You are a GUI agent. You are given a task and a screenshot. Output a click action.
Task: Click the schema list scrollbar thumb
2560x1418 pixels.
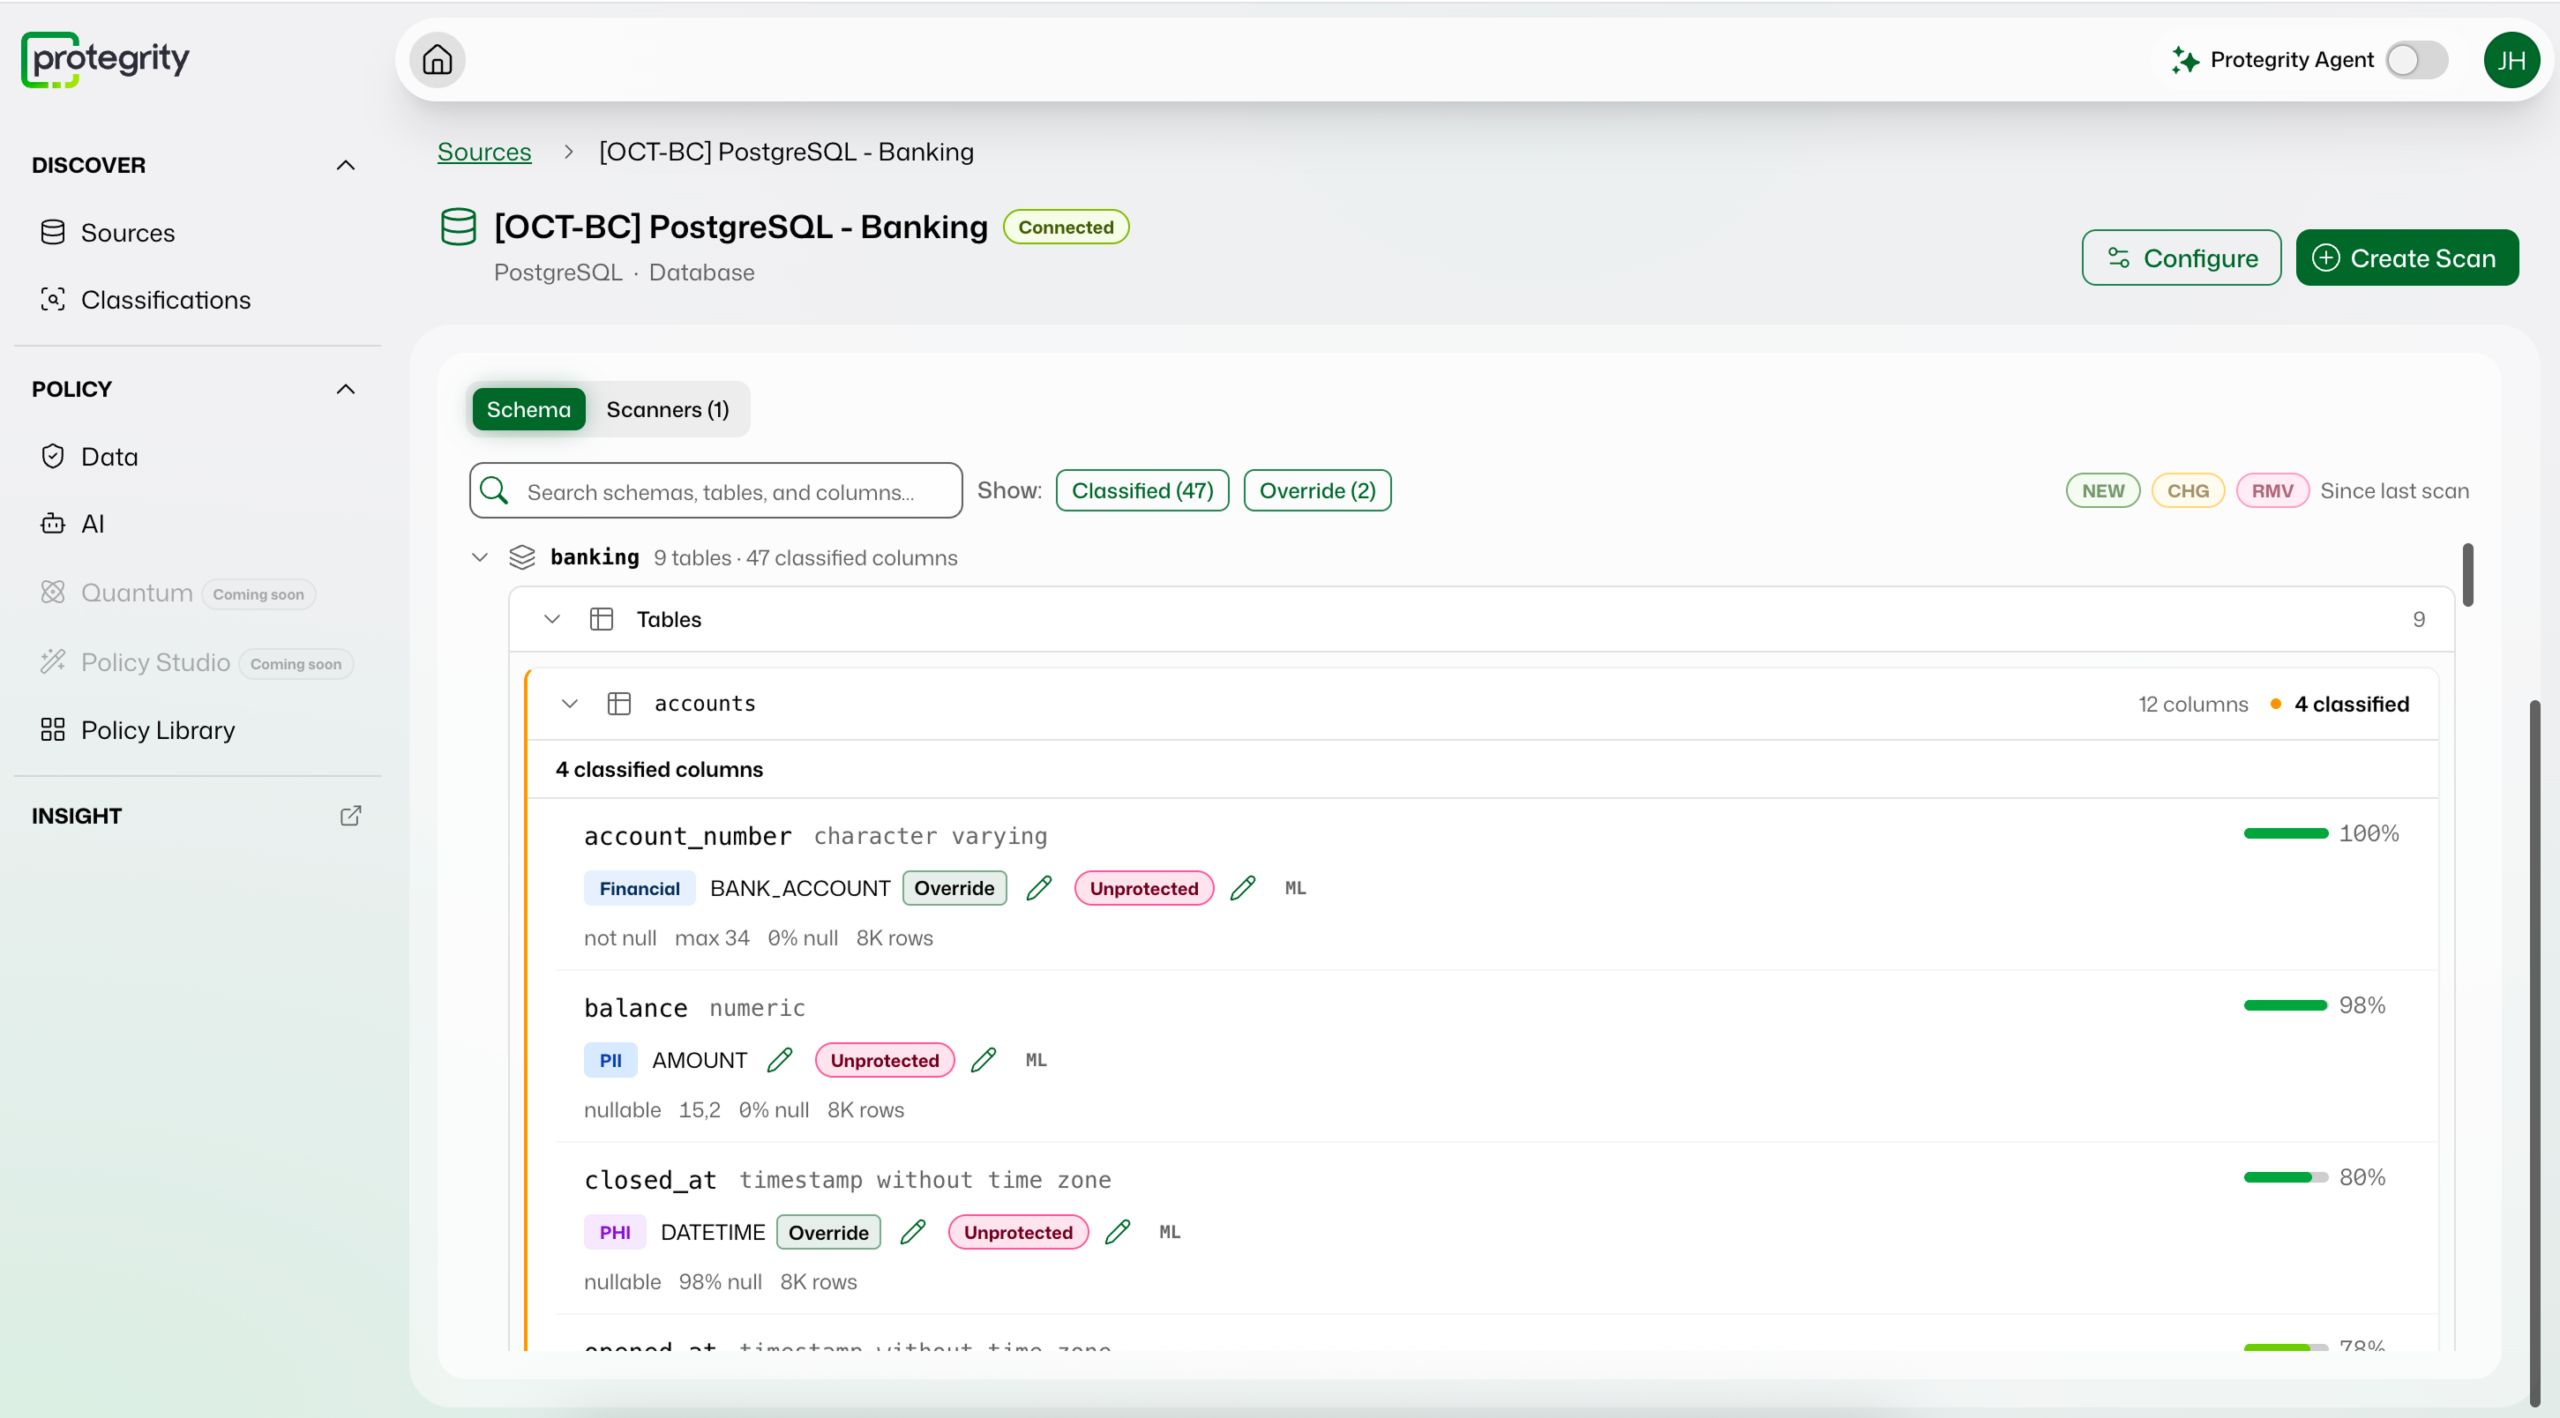coord(2468,575)
